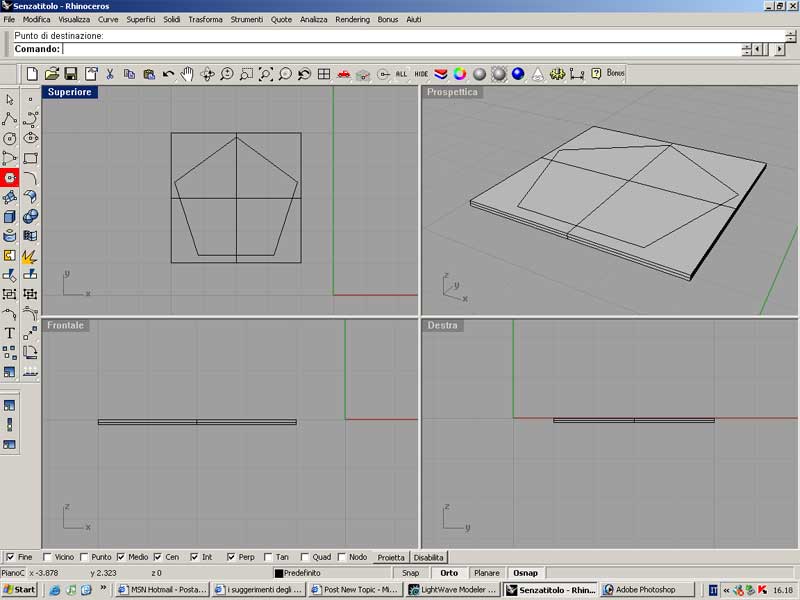Open the four-viewport layout icon

(324, 74)
